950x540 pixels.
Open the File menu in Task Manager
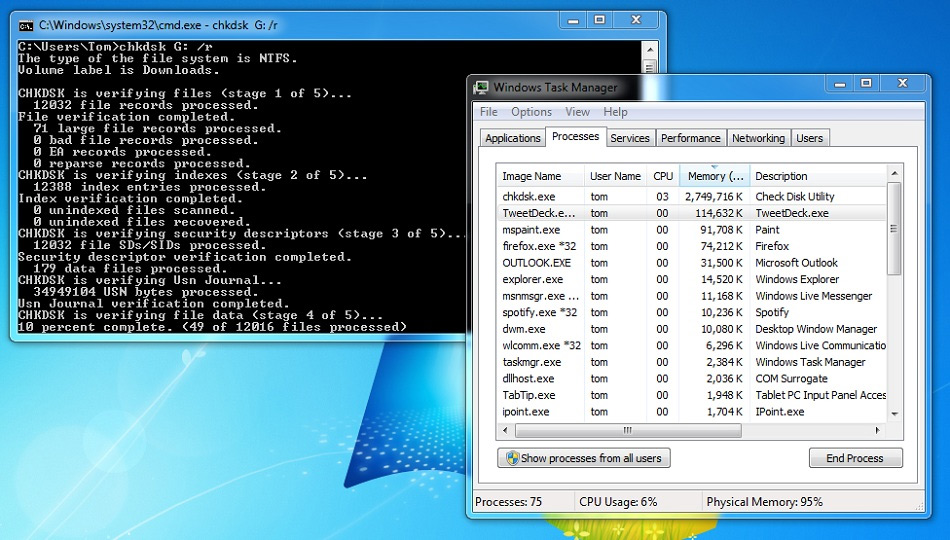coord(488,112)
